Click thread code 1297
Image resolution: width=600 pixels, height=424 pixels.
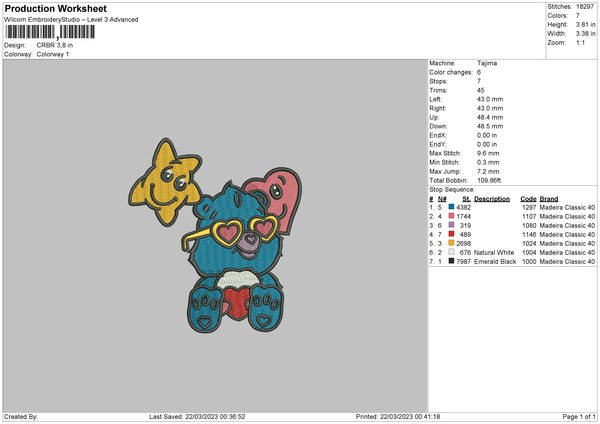coord(529,207)
